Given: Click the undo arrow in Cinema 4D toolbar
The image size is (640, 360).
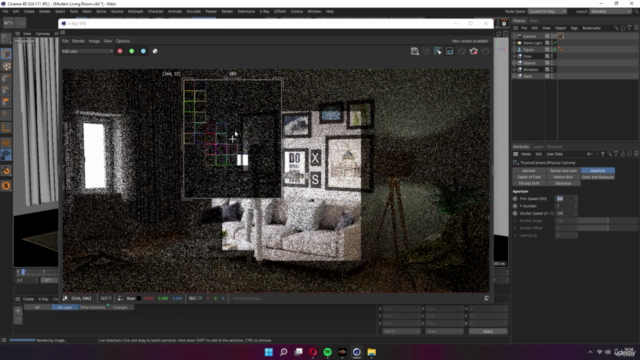Looking at the screenshot, I should [8, 23].
